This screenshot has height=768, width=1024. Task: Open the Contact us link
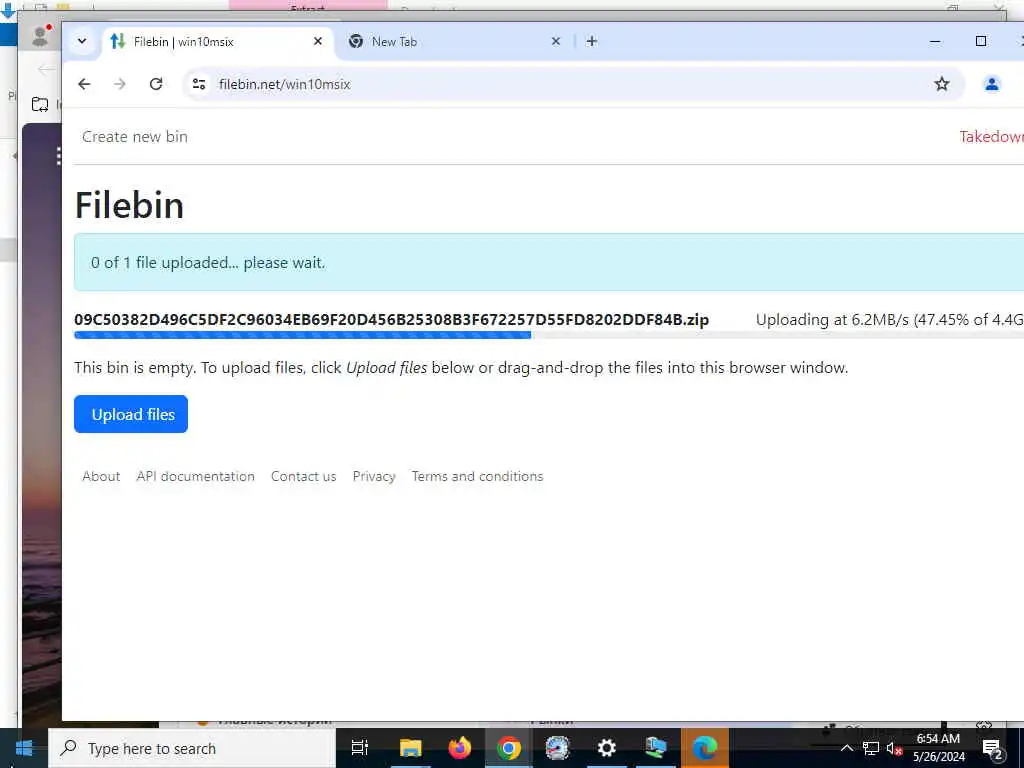(304, 476)
